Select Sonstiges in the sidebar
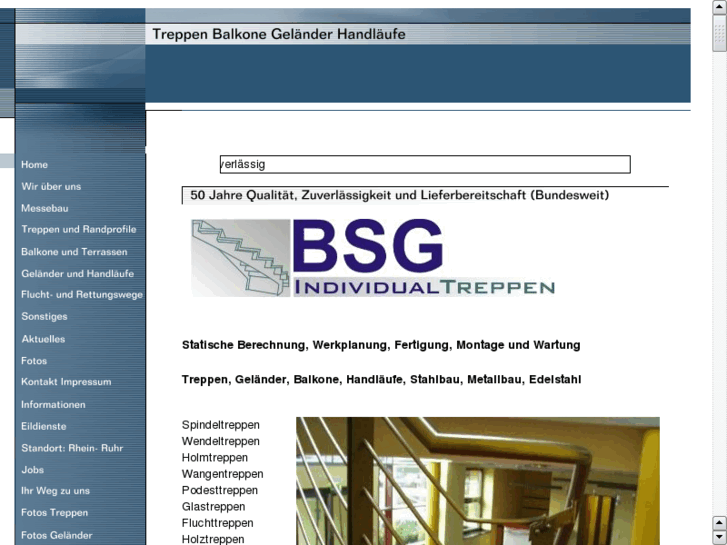This screenshot has height=545, width=727. point(44,316)
